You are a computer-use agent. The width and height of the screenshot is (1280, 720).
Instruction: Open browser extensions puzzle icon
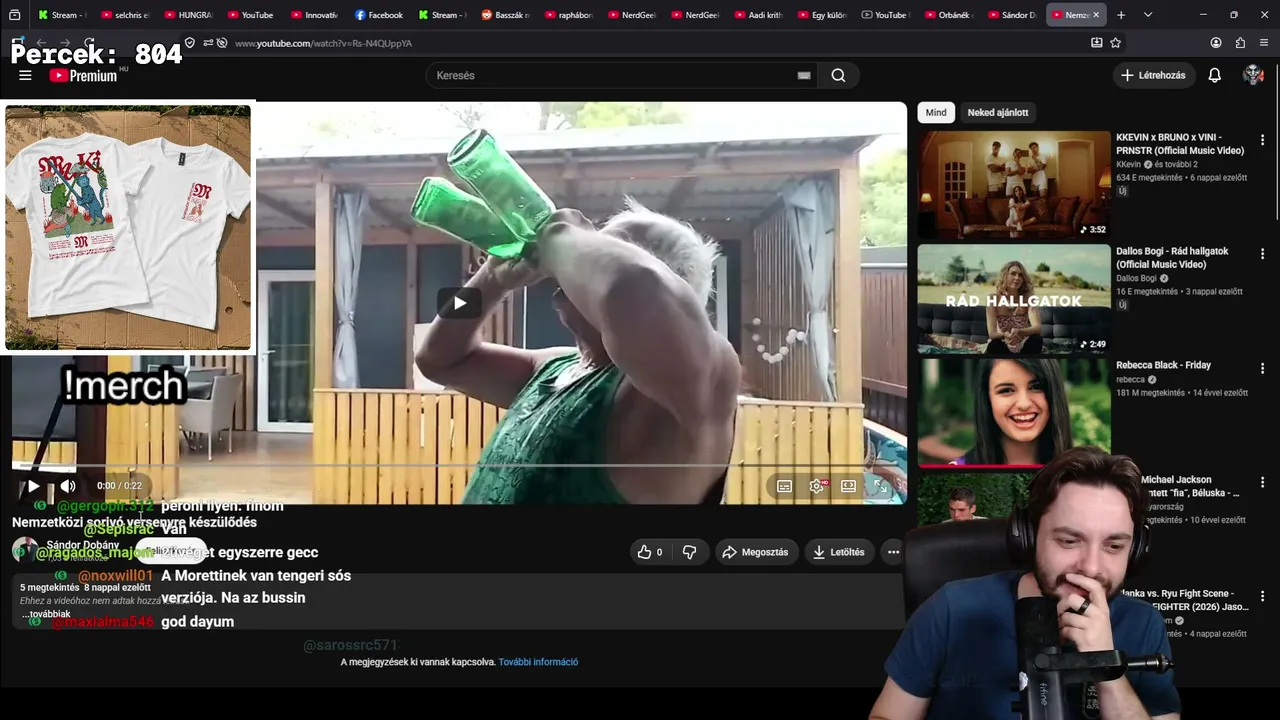1240,43
